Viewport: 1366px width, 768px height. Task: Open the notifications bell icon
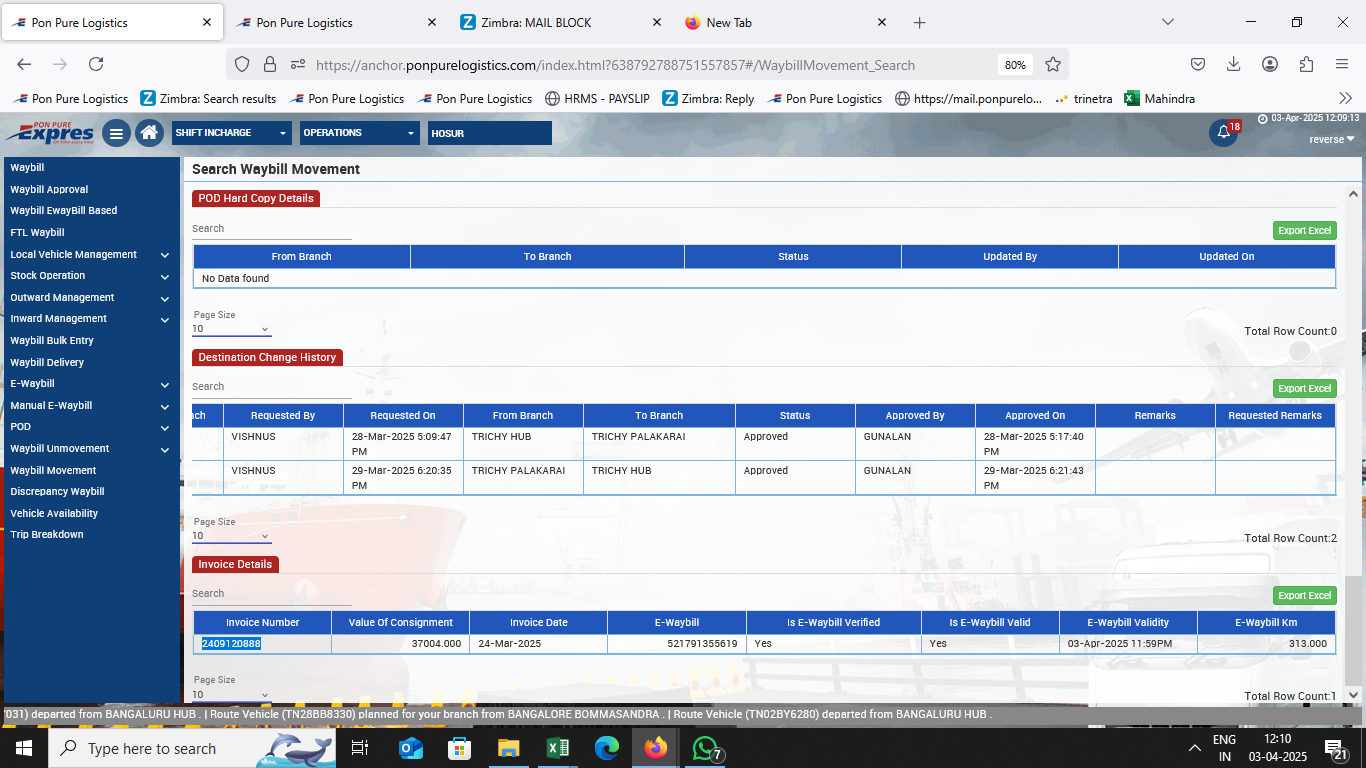coord(1223,133)
